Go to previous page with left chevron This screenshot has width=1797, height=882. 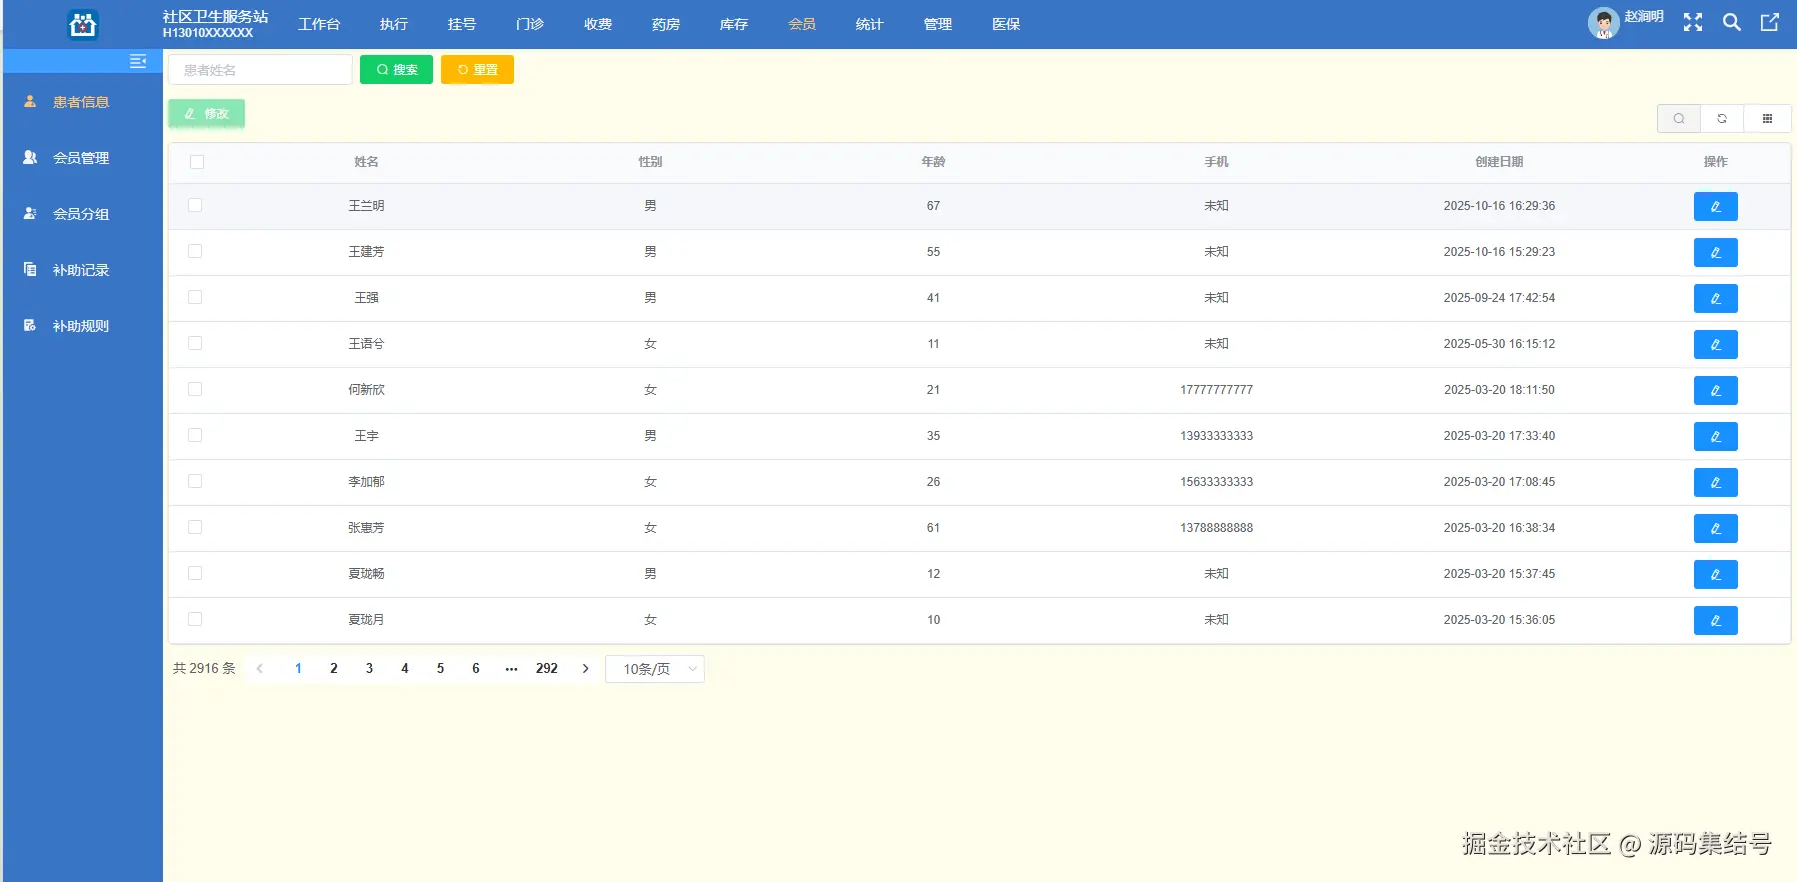[260, 669]
